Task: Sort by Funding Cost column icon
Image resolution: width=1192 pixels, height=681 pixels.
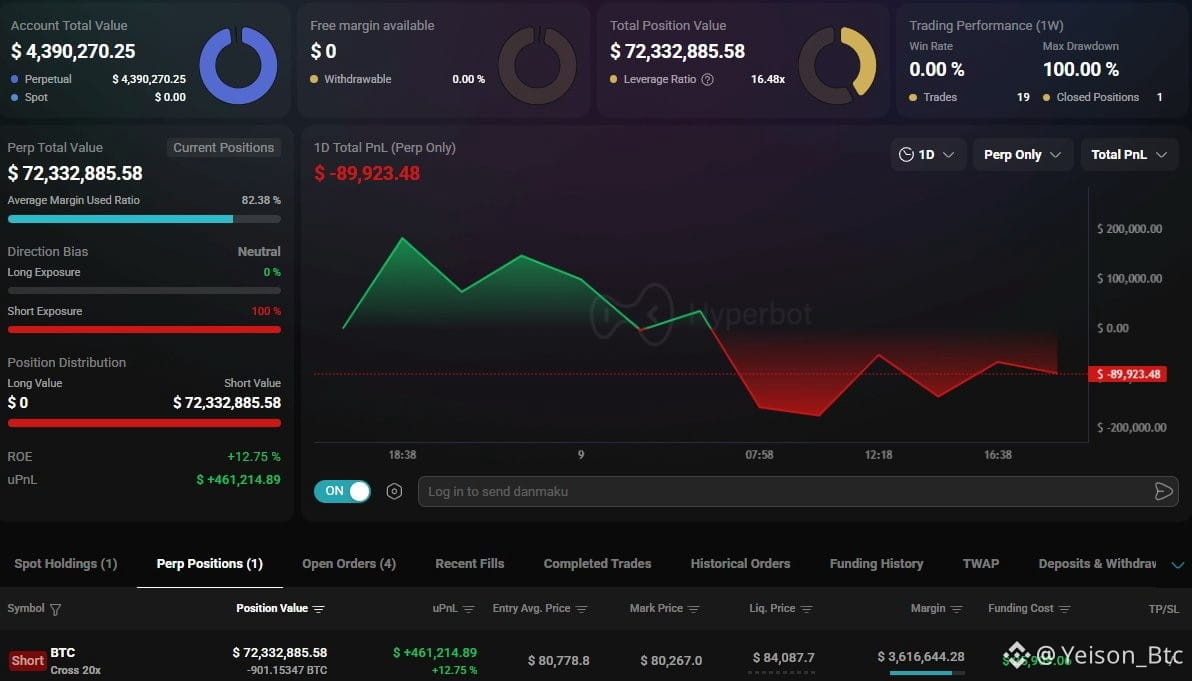Action: click(1064, 609)
